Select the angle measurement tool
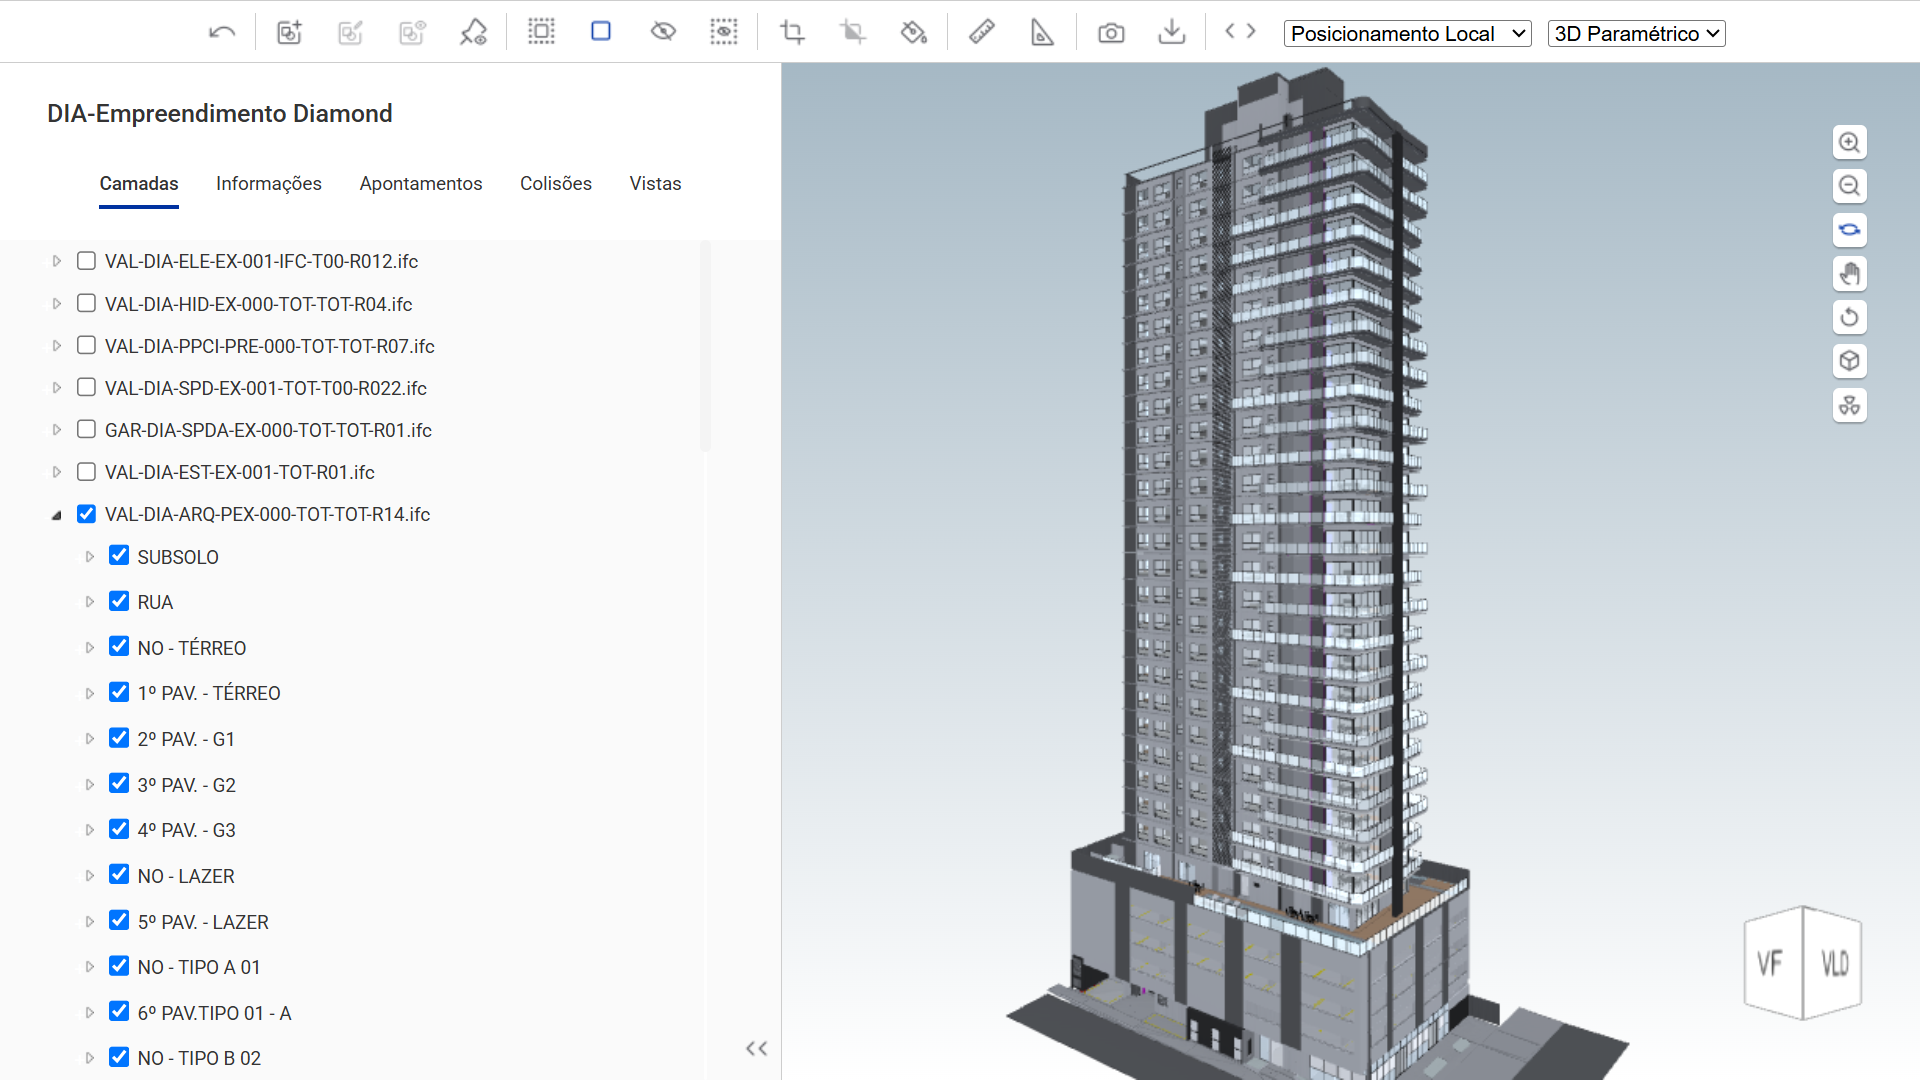The height and width of the screenshot is (1080, 1920). pos(1042,32)
